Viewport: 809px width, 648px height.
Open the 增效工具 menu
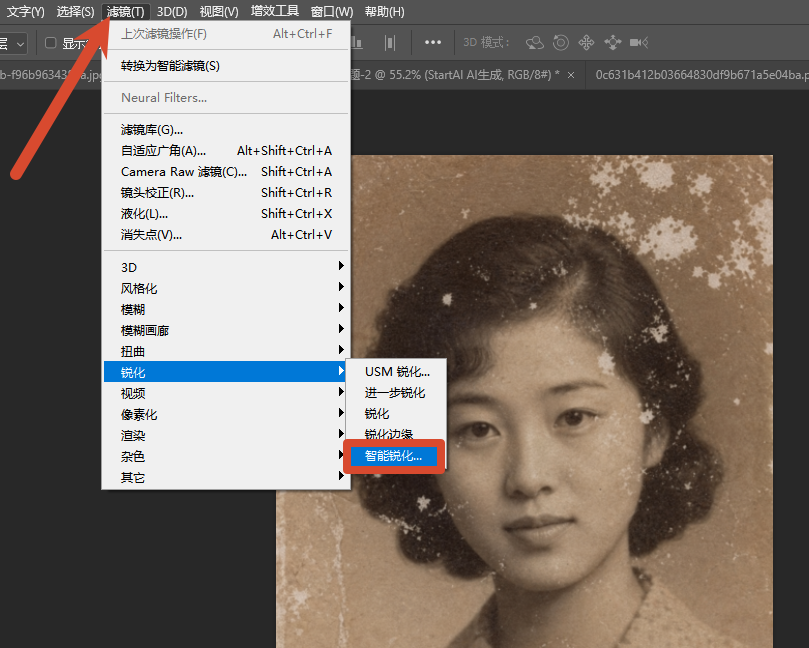pyautogui.click(x=274, y=11)
